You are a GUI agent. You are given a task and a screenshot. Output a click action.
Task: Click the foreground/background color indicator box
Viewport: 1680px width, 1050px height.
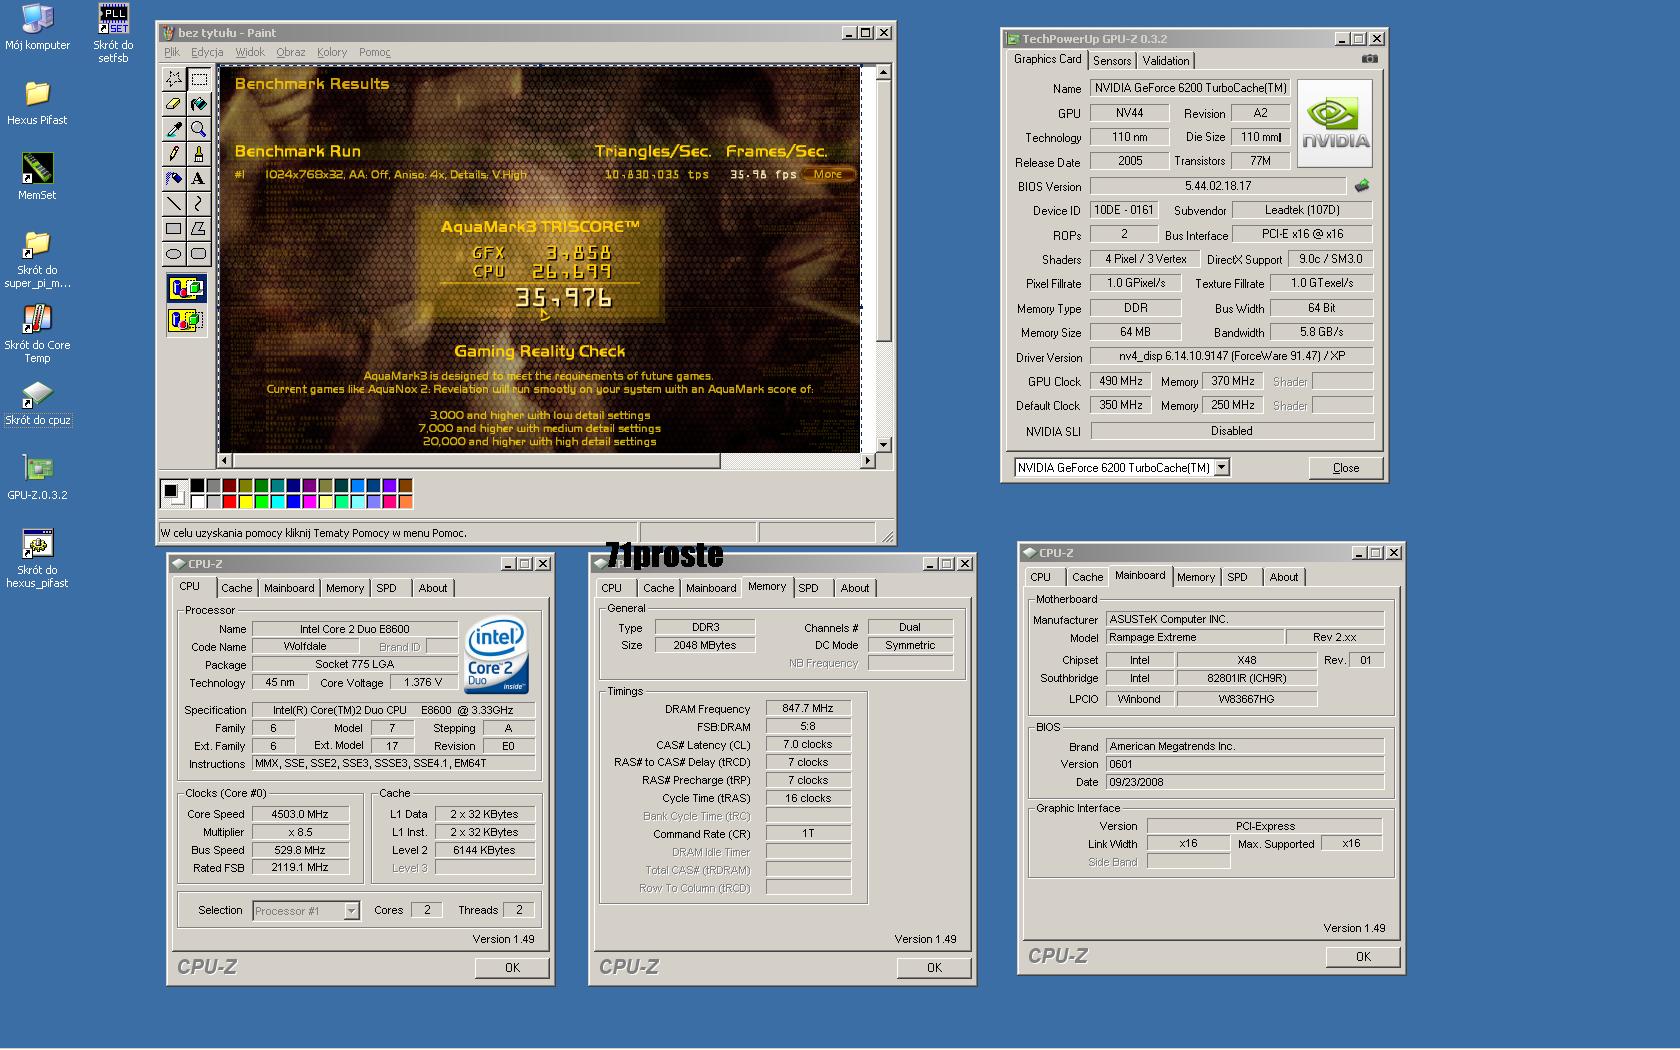[174, 493]
